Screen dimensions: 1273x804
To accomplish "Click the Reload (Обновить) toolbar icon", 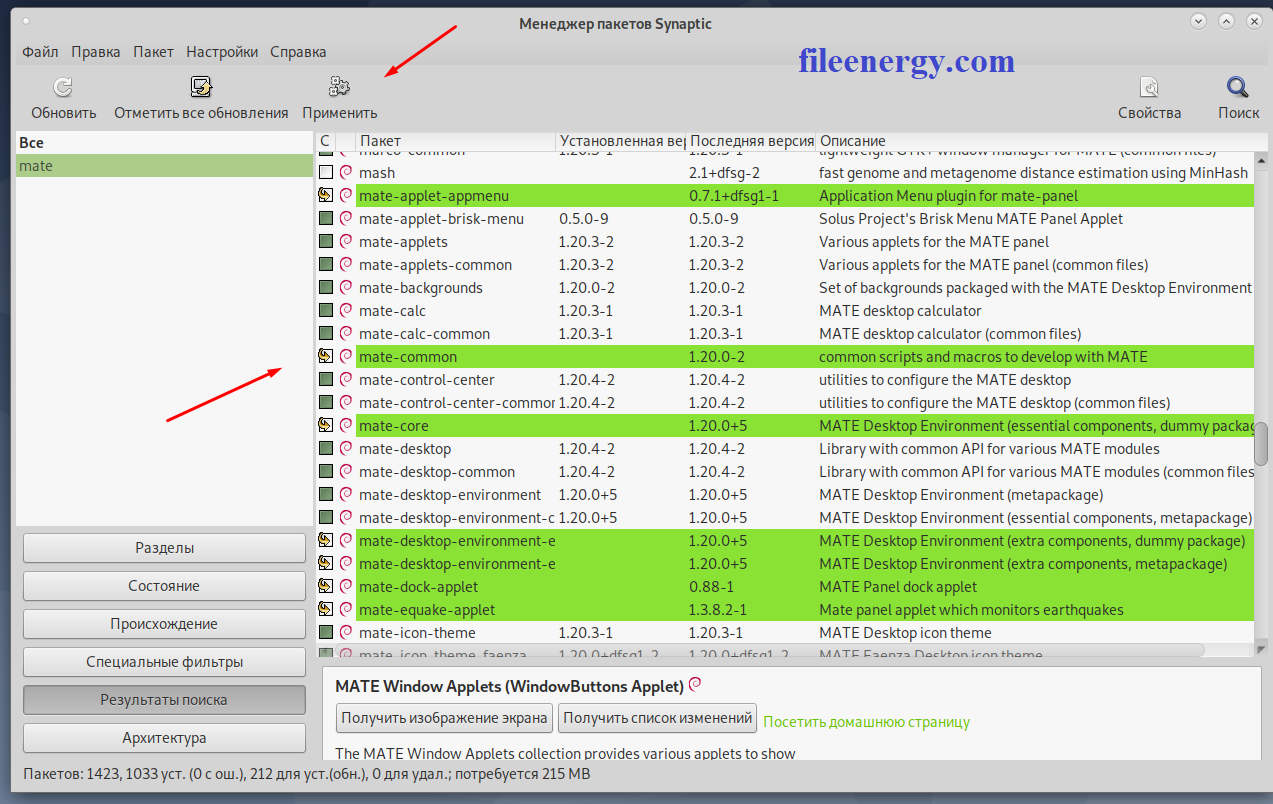I will [x=63, y=87].
